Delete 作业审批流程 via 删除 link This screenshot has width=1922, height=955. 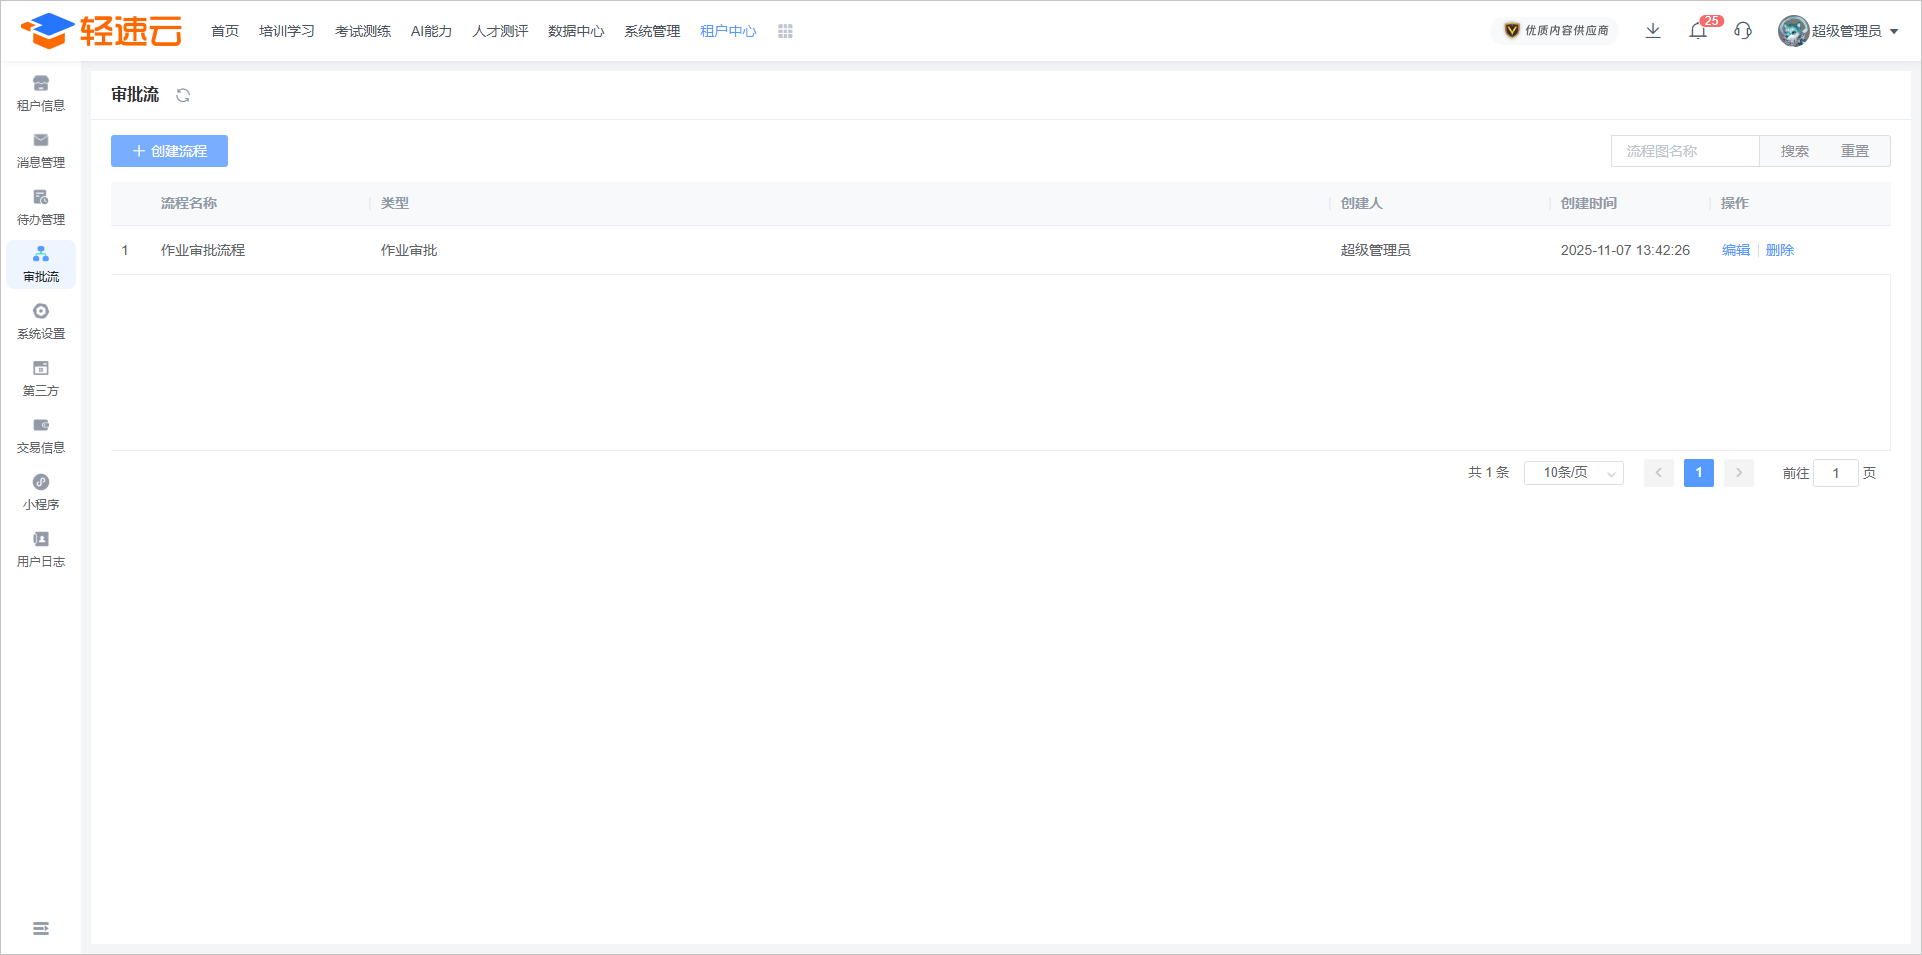pyautogui.click(x=1779, y=250)
